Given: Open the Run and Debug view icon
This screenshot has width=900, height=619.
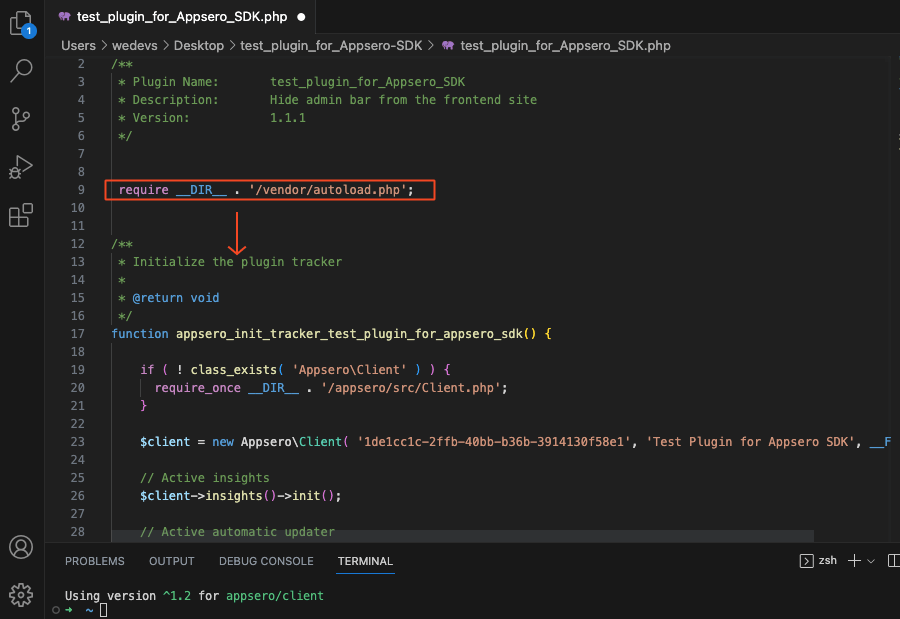Looking at the screenshot, I should (x=21, y=167).
